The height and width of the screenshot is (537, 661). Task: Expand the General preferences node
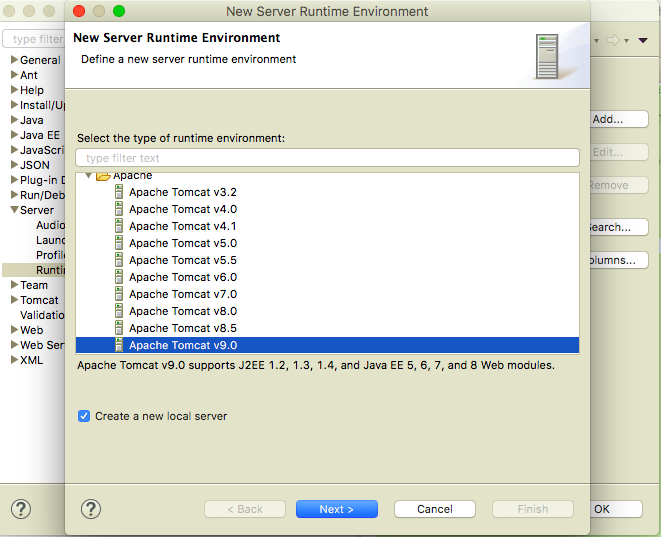click(x=14, y=59)
